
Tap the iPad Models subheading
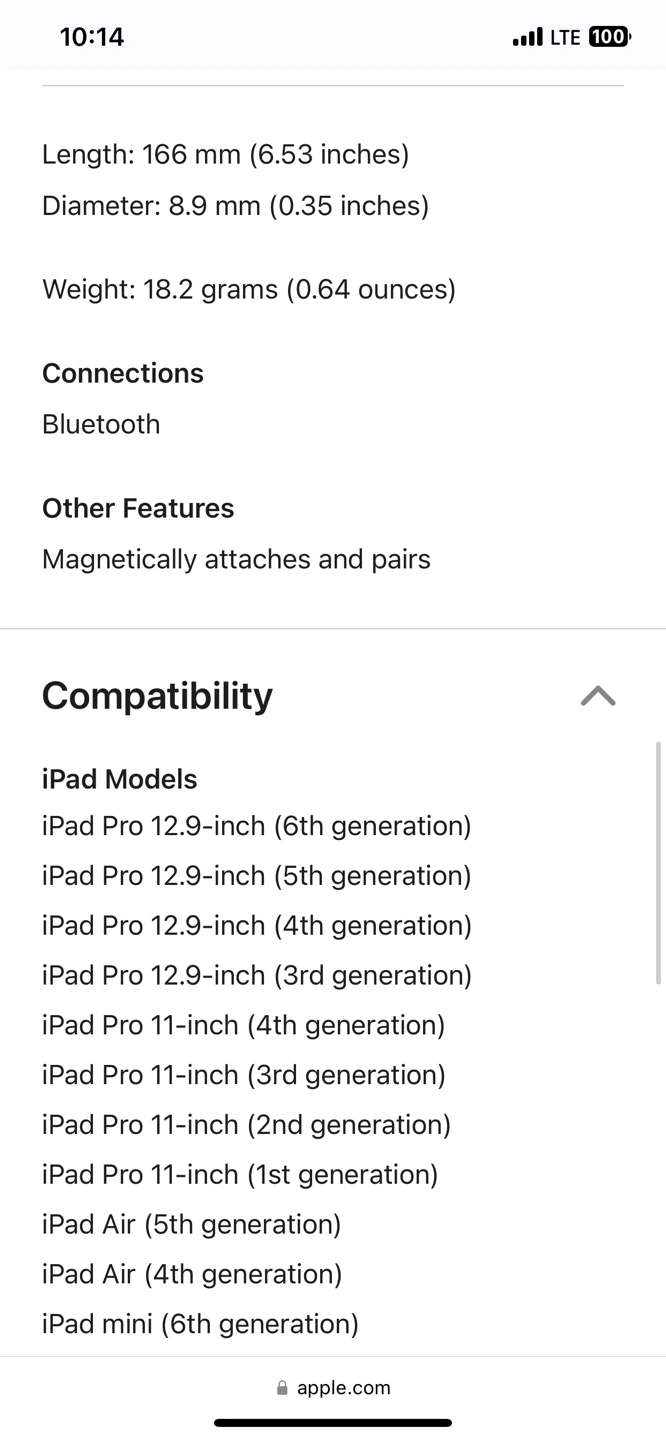[119, 779]
